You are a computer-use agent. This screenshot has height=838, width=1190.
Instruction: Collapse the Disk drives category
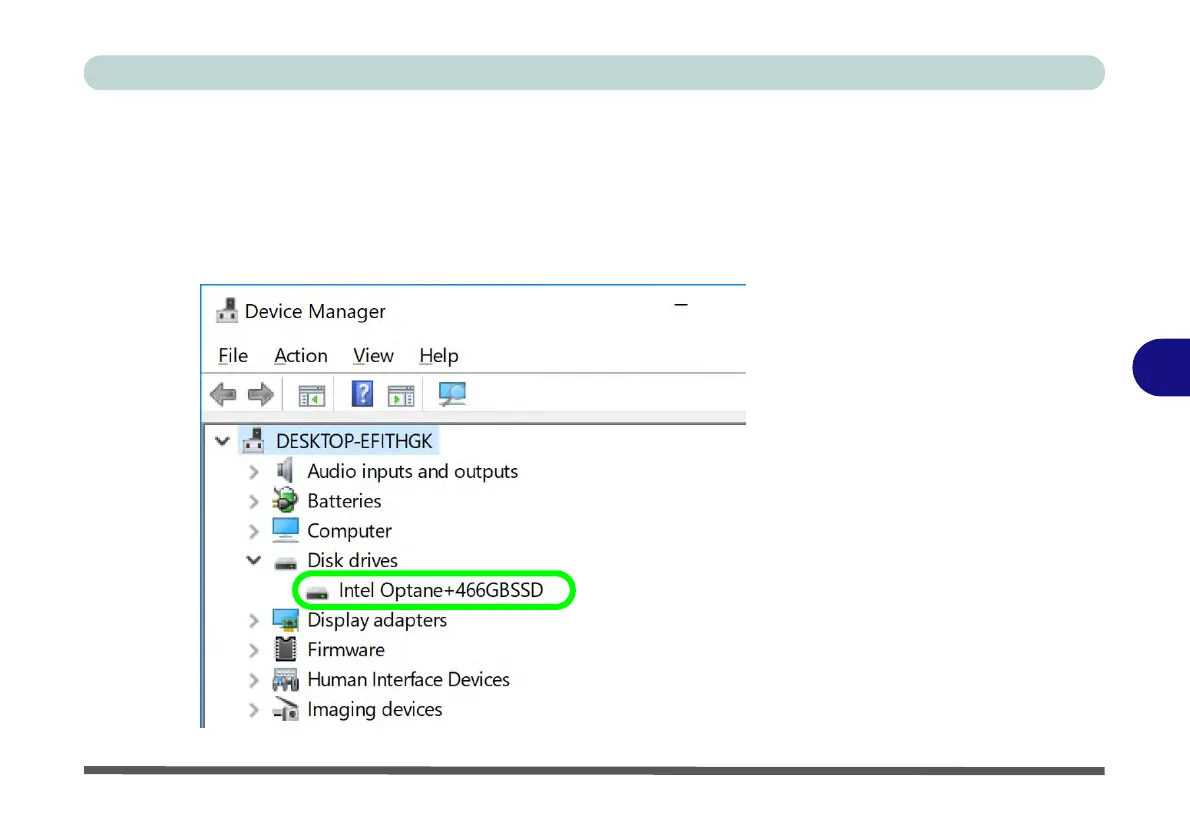point(253,561)
